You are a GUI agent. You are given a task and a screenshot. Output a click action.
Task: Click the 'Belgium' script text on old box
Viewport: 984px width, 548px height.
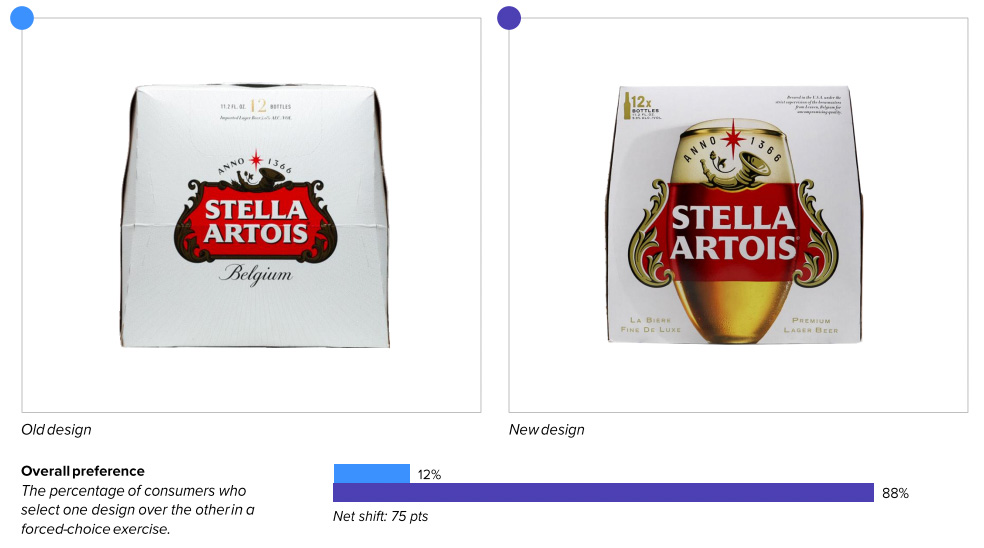(x=255, y=274)
